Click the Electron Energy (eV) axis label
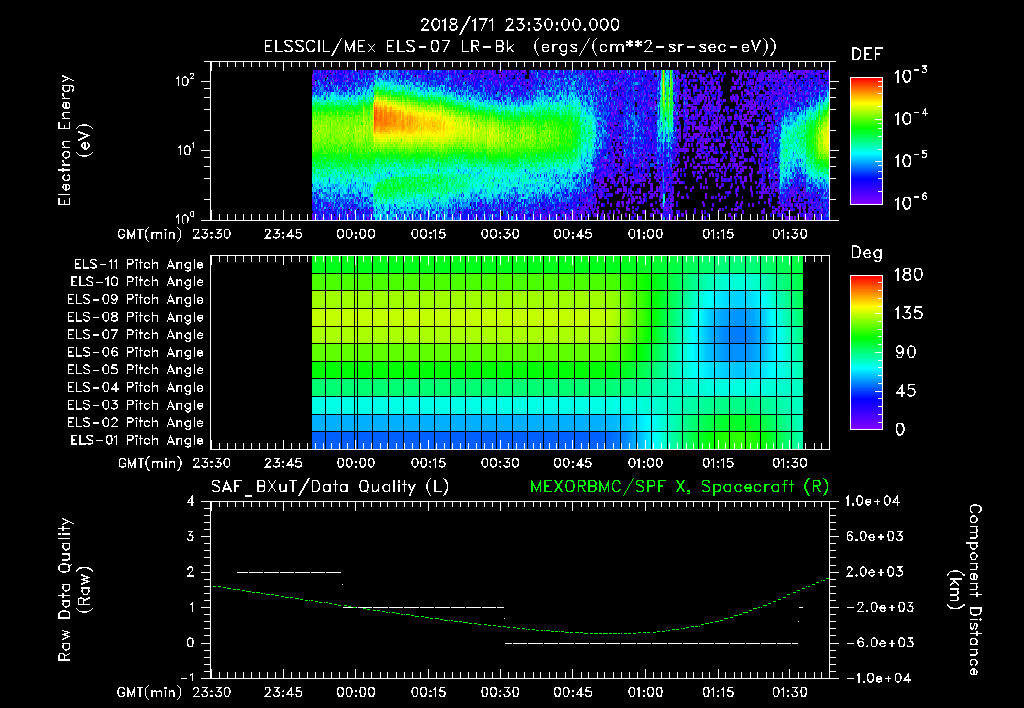The width and height of the screenshot is (1024, 708). 74,140
